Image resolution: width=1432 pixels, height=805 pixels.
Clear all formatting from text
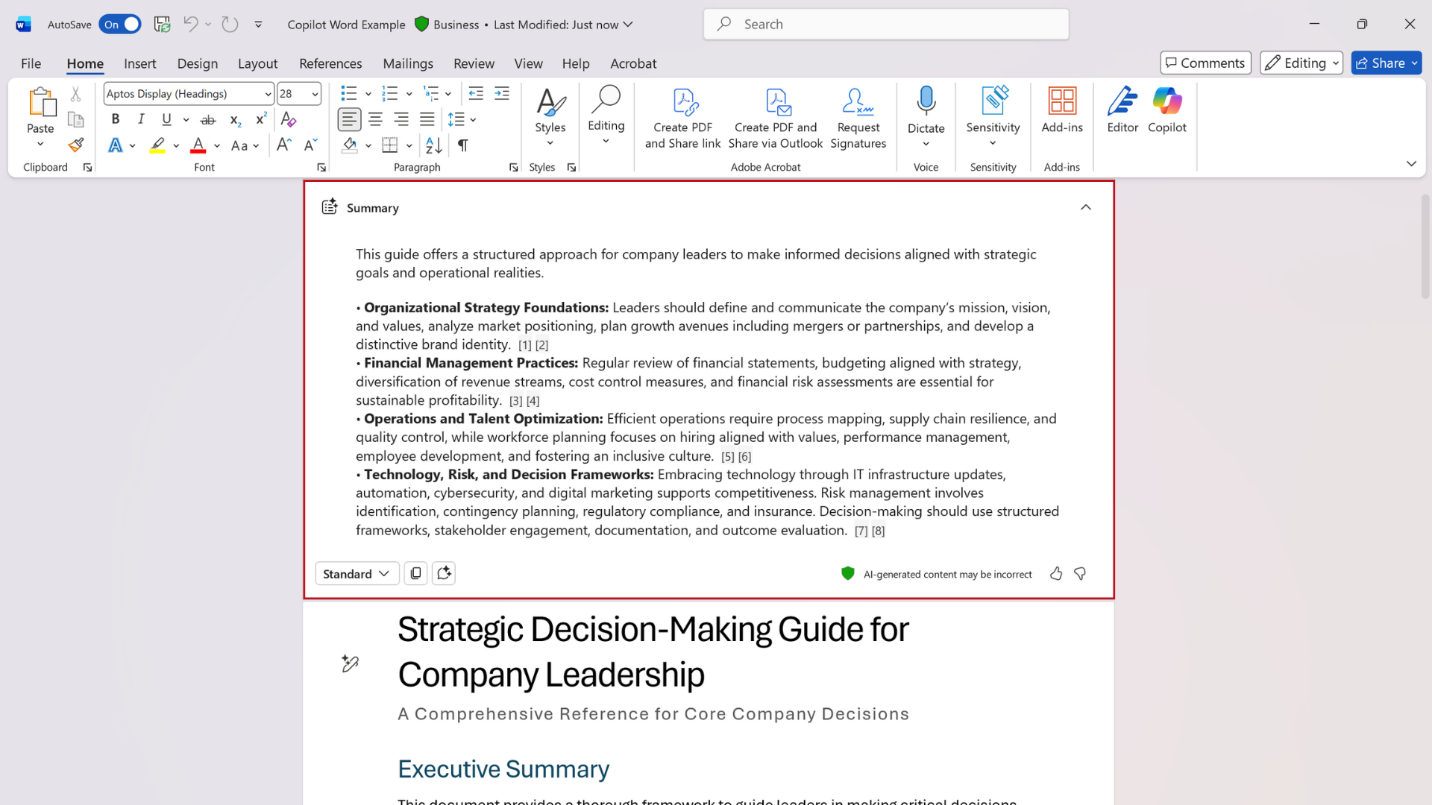coord(288,119)
